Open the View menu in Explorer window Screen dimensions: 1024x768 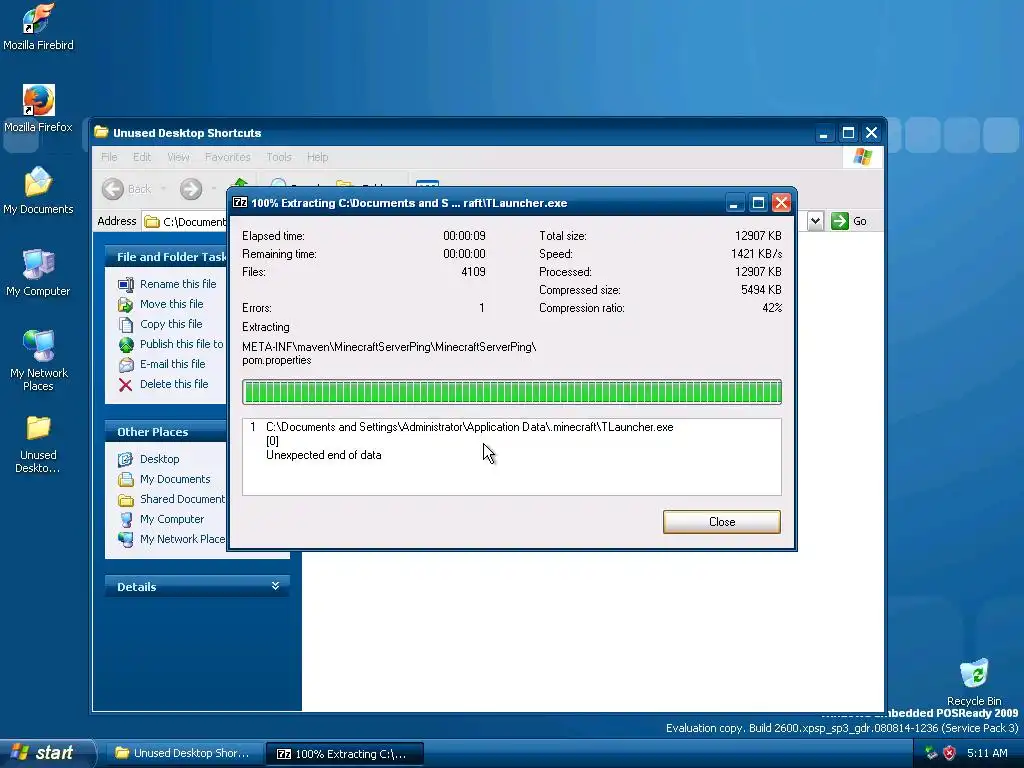[x=178, y=157]
